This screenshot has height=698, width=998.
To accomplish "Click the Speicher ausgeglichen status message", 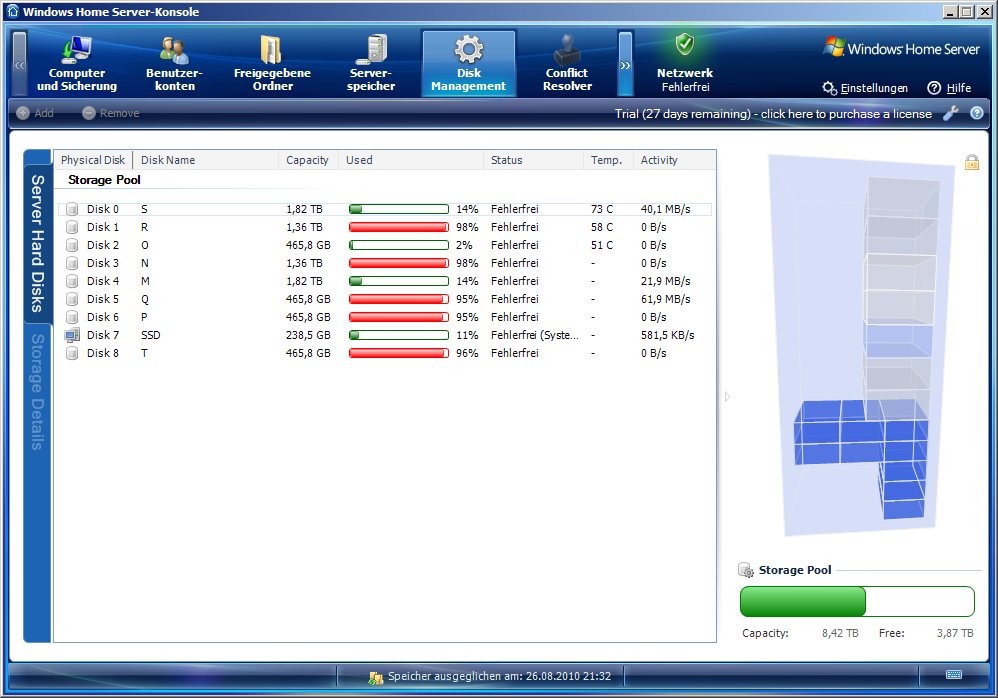I will point(499,676).
